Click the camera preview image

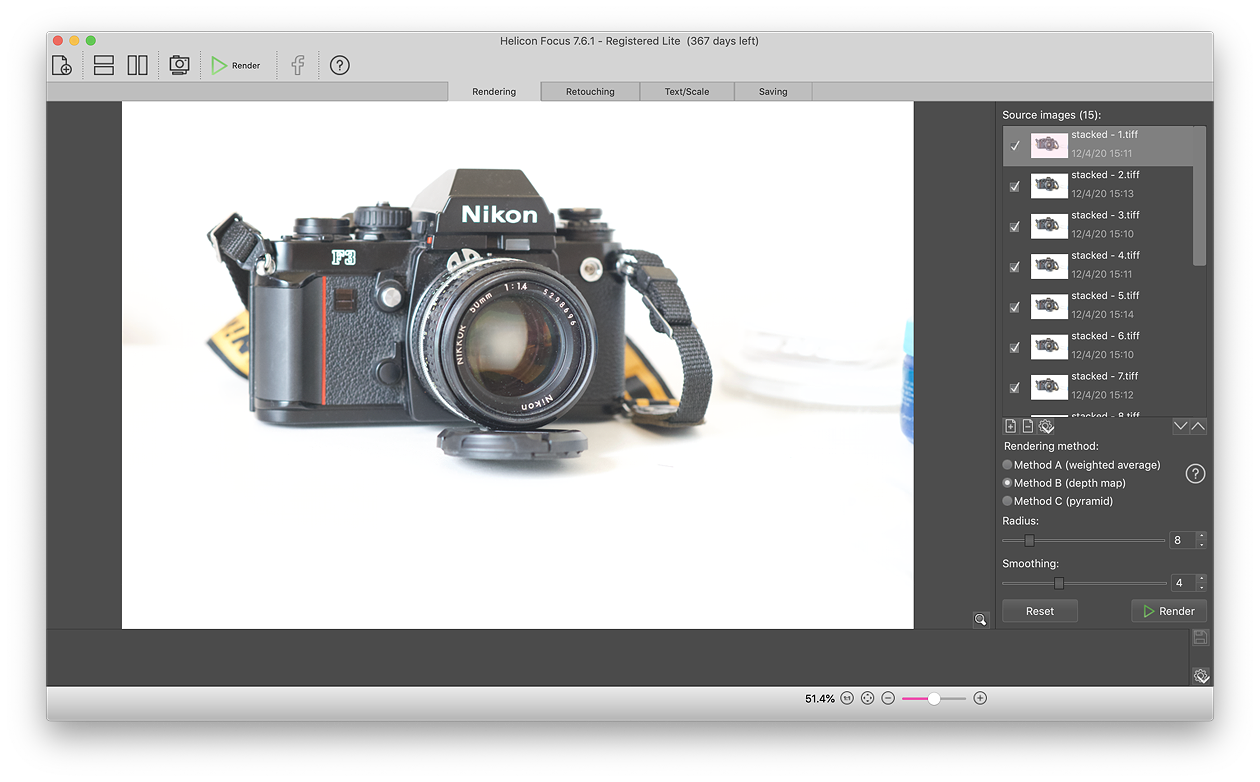[x=518, y=365]
